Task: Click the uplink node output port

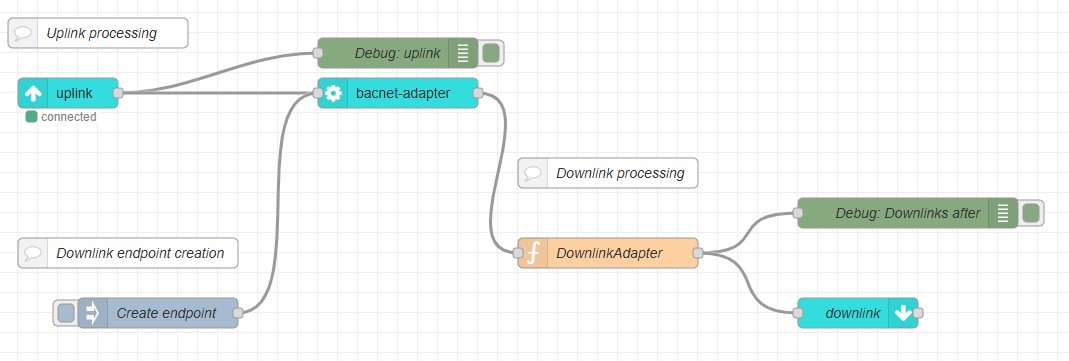Action: (118, 93)
